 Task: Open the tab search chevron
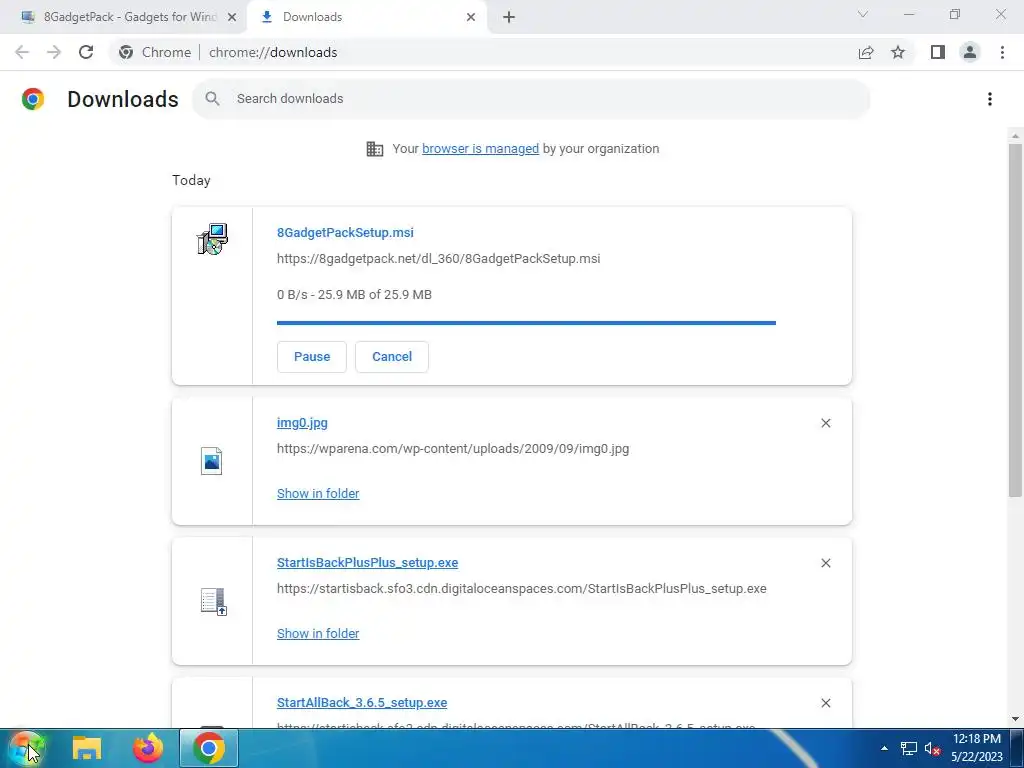(863, 14)
